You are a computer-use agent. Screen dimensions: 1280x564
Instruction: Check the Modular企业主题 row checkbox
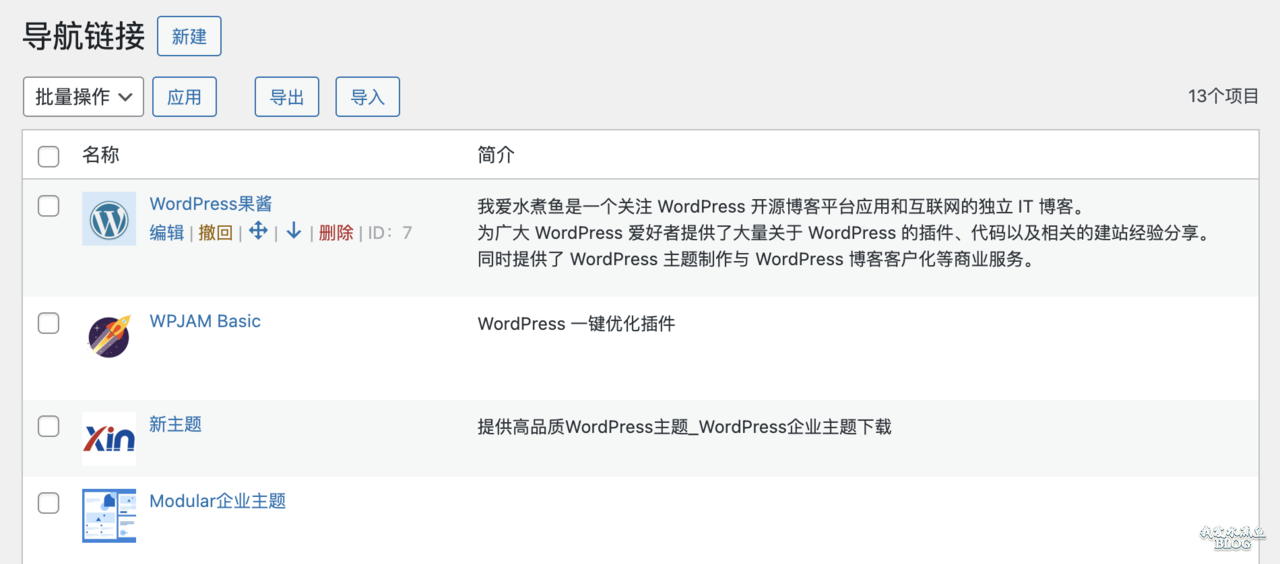click(x=48, y=503)
